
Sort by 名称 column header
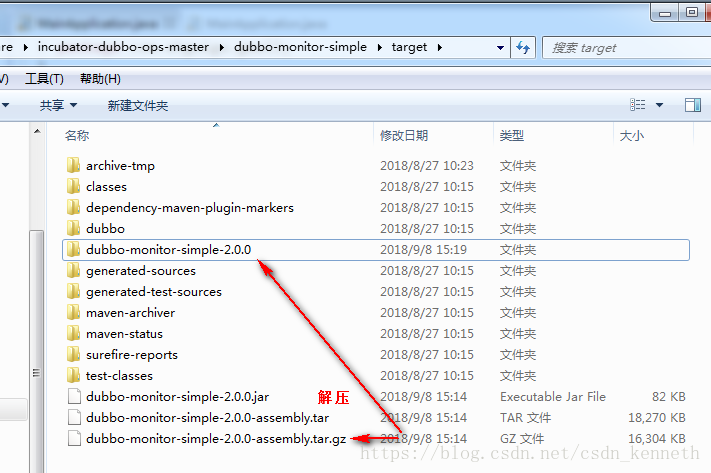pyautogui.click(x=77, y=135)
